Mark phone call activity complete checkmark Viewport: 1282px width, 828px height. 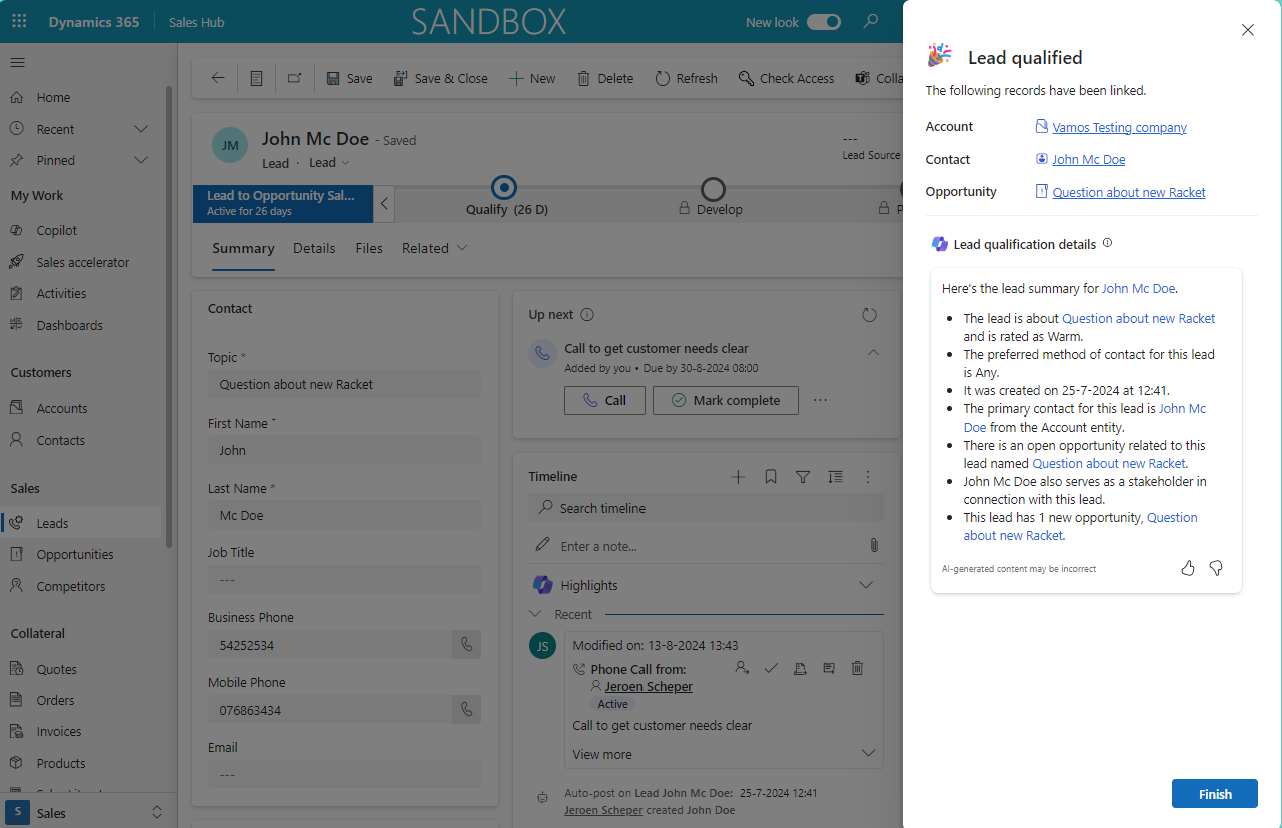pyautogui.click(x=771, y=668)
